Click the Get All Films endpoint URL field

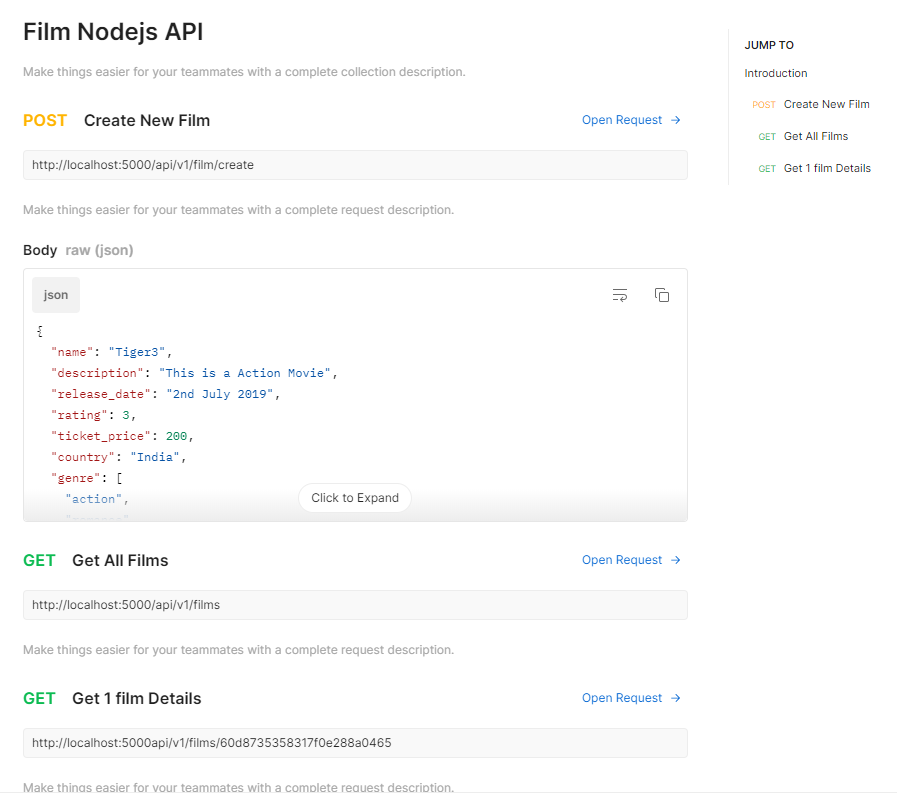[x=354, y=605]
